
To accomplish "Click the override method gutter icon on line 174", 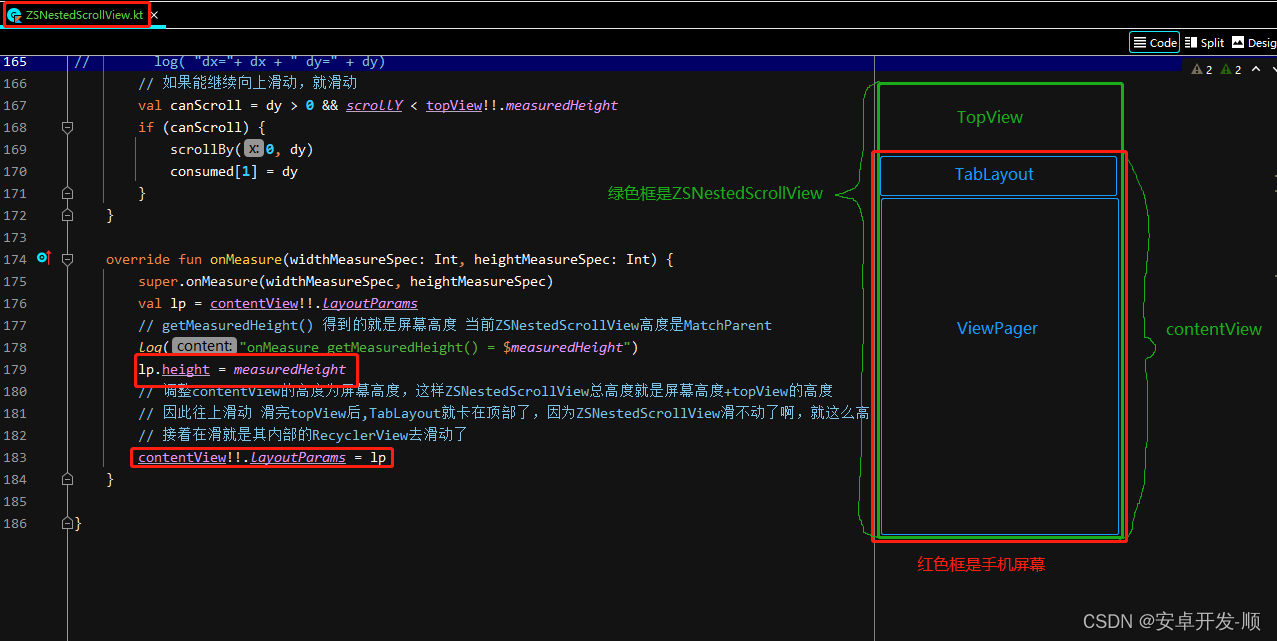I will (43, 258).
